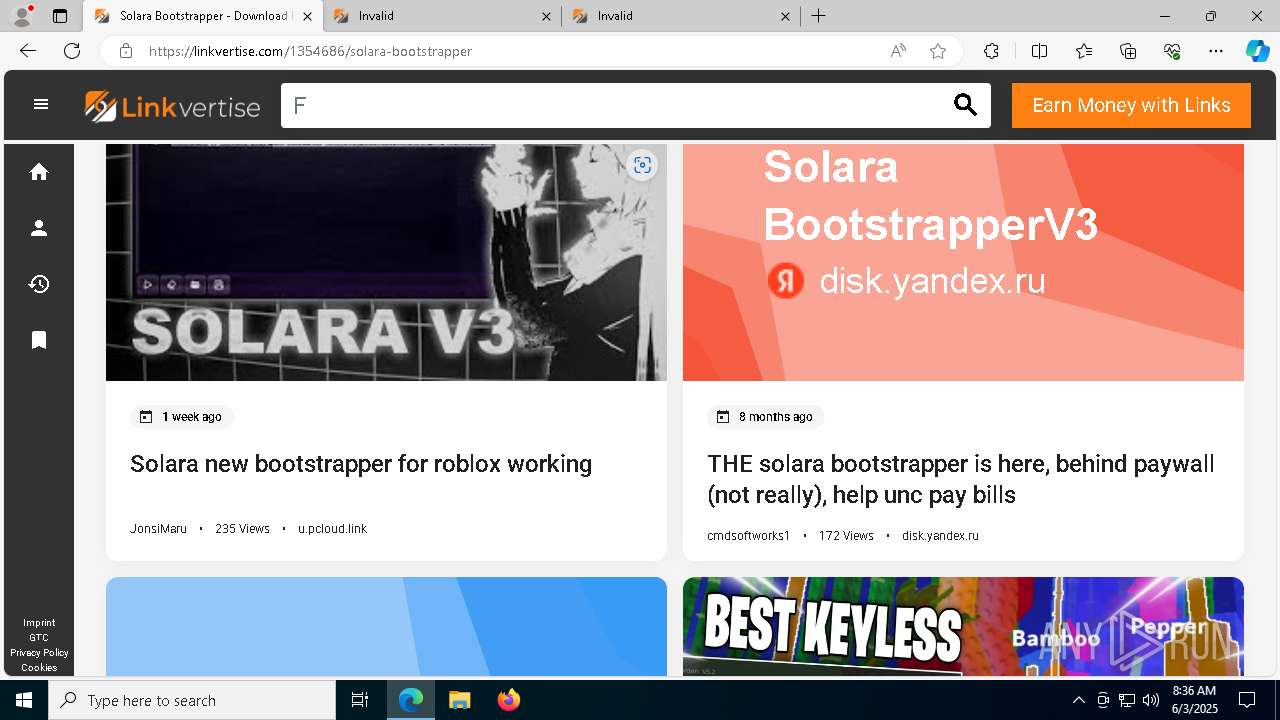Open a new browser tab
1280x720 pixels.
click(818, 16)
